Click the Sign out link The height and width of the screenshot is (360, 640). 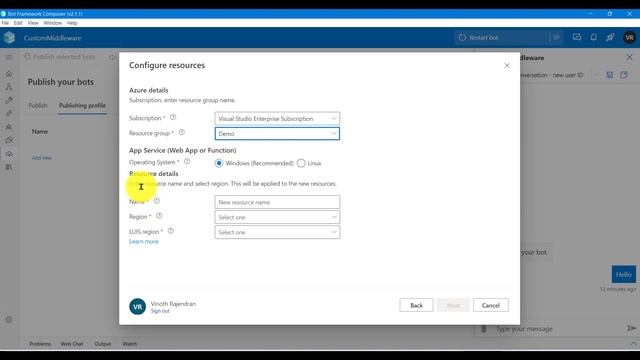pos(160,311)
